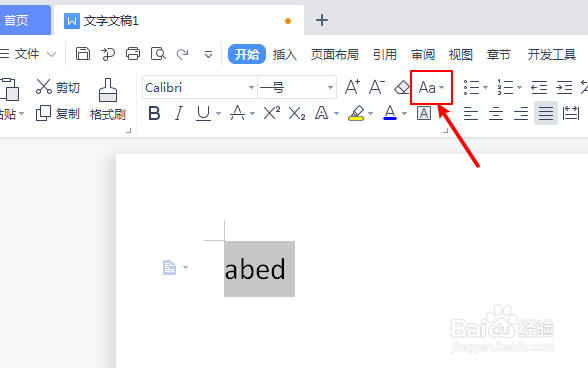The width and height of the screenshot is (588, 368).
Task: Toggle Bold formatting
Action: click(154, 113)
